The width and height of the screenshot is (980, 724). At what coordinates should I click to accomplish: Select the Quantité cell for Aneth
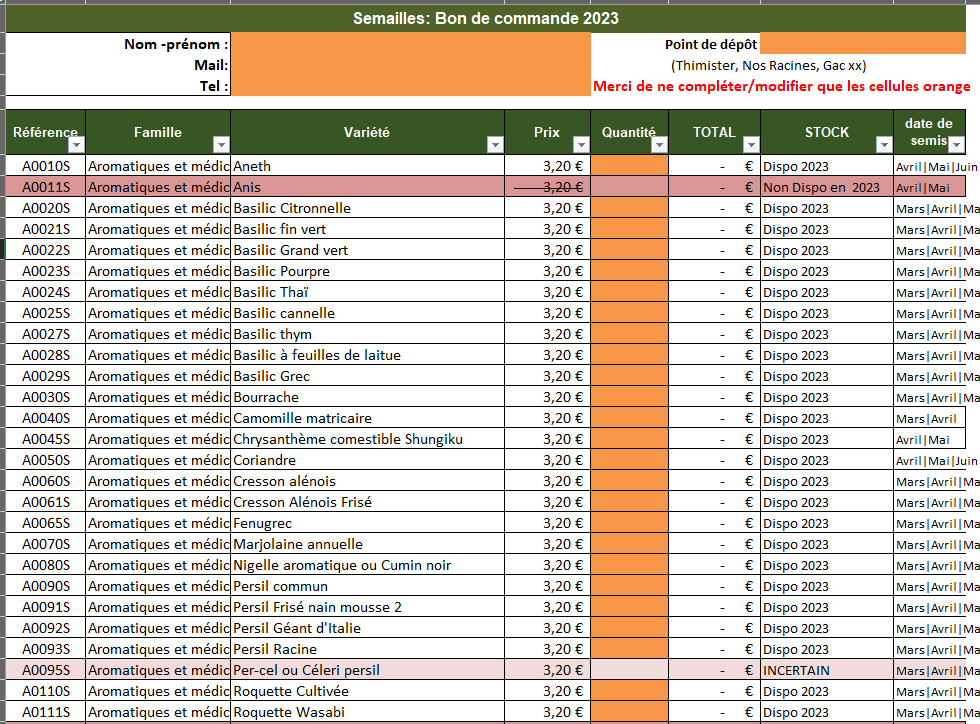coord(629,166)
